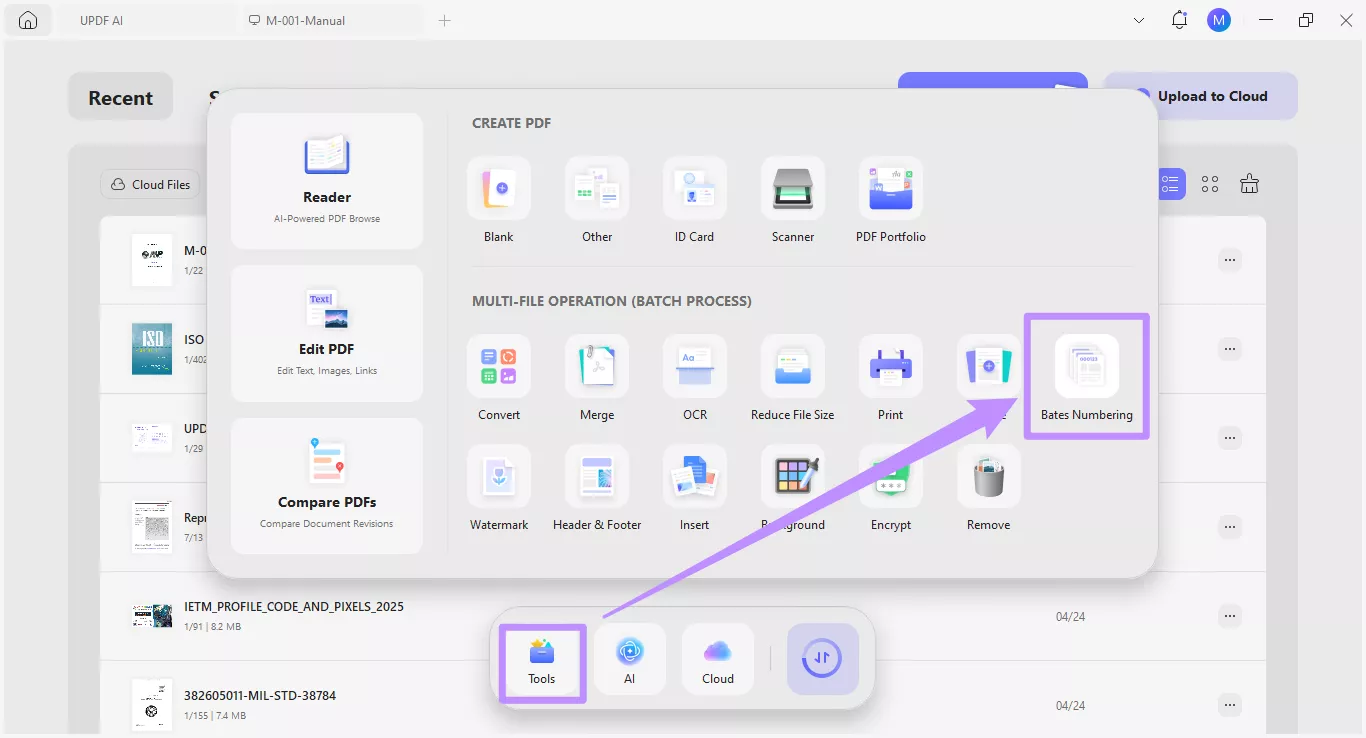Viewport: 1366px width, 738px height.
Task: Open Cloud from the bottom dock
Action: click(718, 660)
